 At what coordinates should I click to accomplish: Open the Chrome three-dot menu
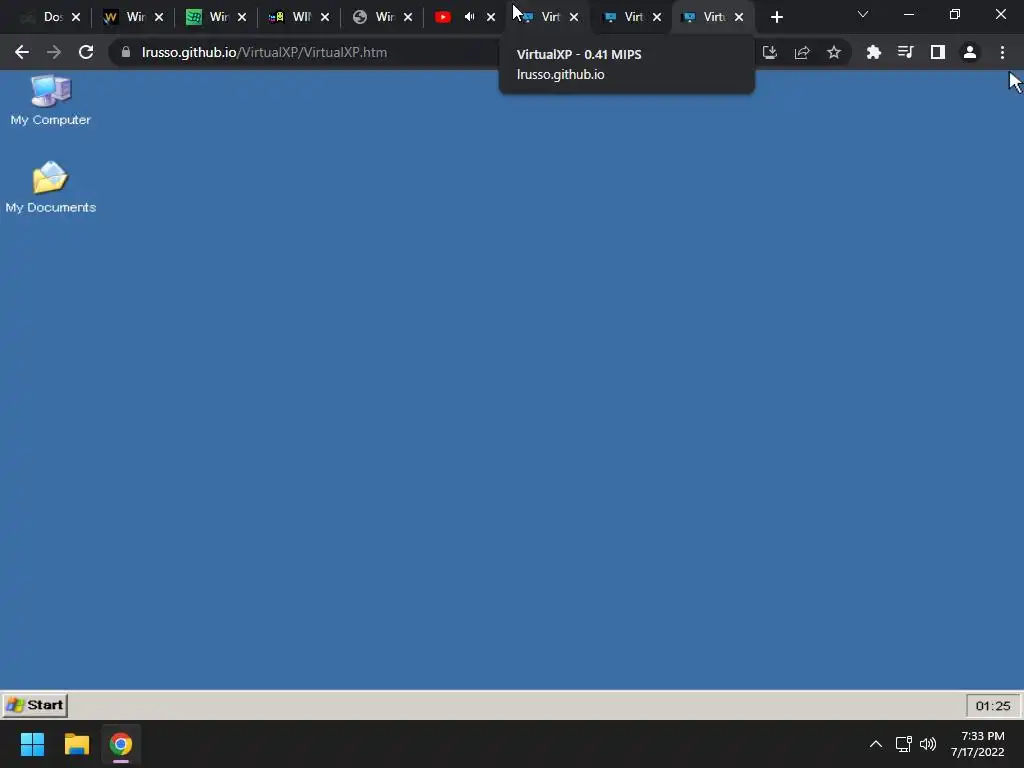1002,52
